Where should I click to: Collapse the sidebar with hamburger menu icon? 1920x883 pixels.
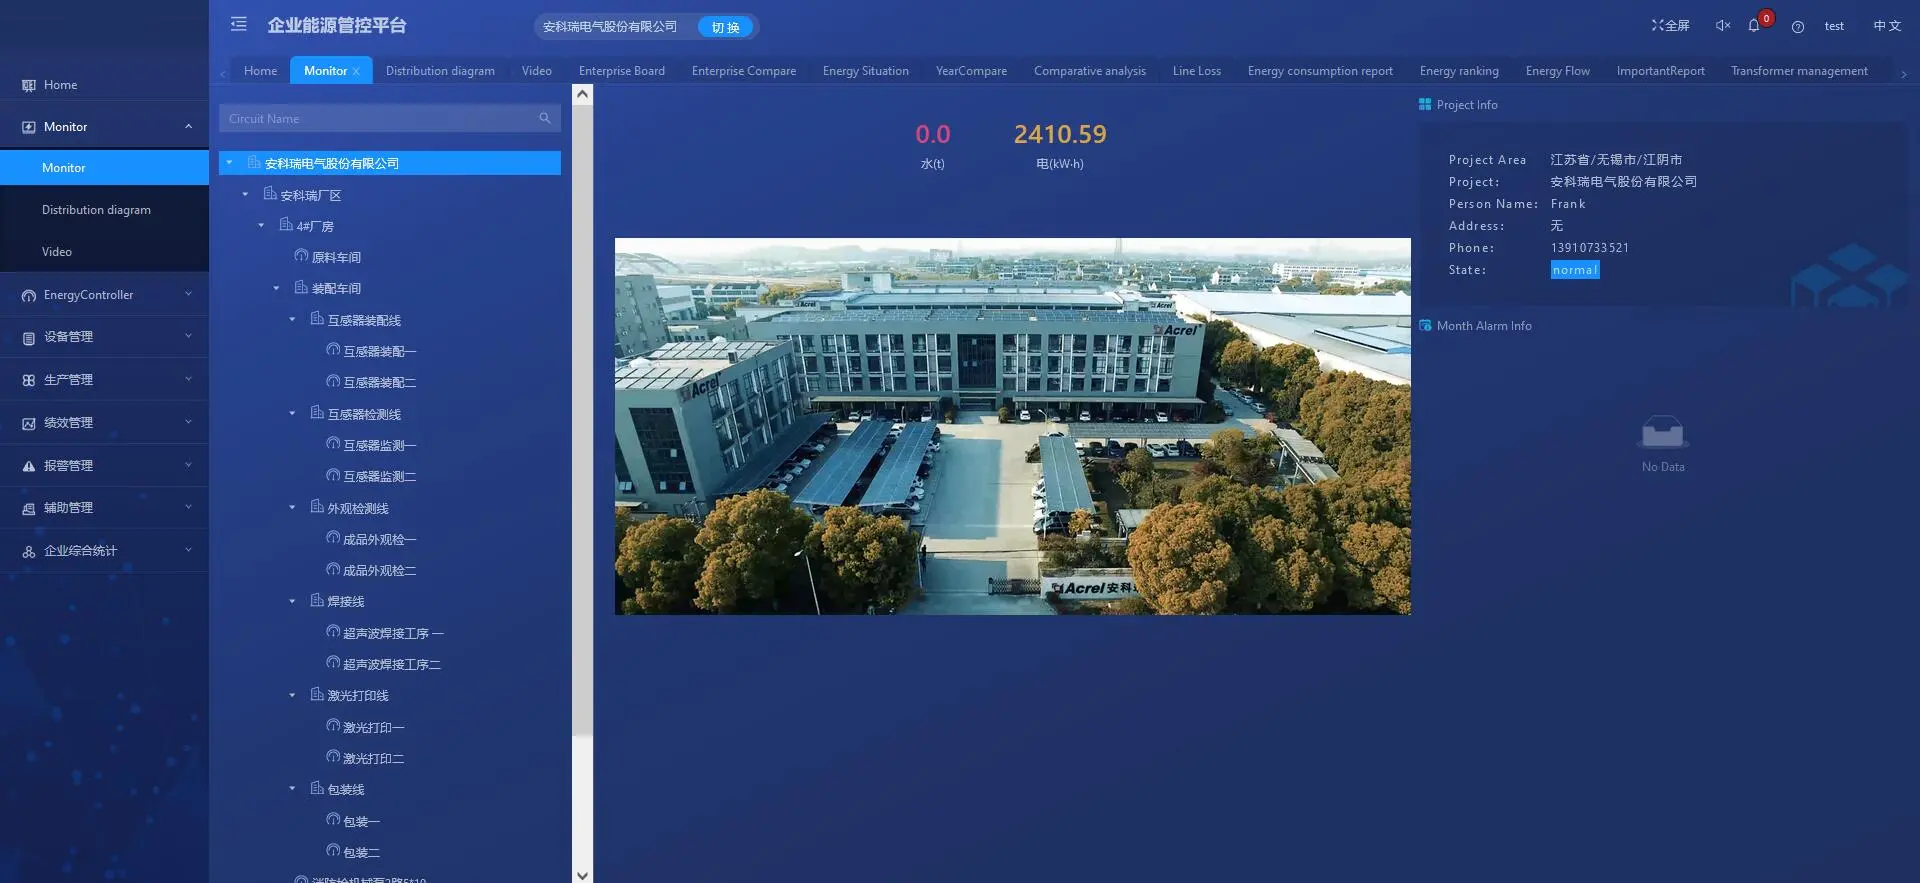238,24
